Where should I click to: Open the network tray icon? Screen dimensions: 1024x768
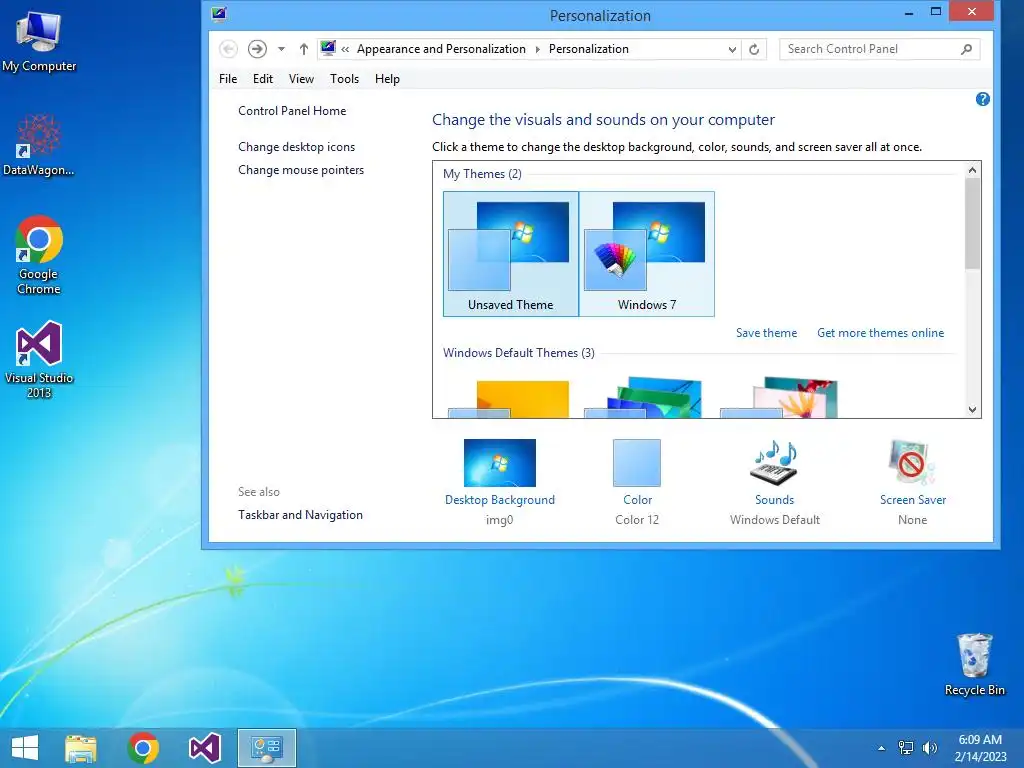click(x=906, y=748)
